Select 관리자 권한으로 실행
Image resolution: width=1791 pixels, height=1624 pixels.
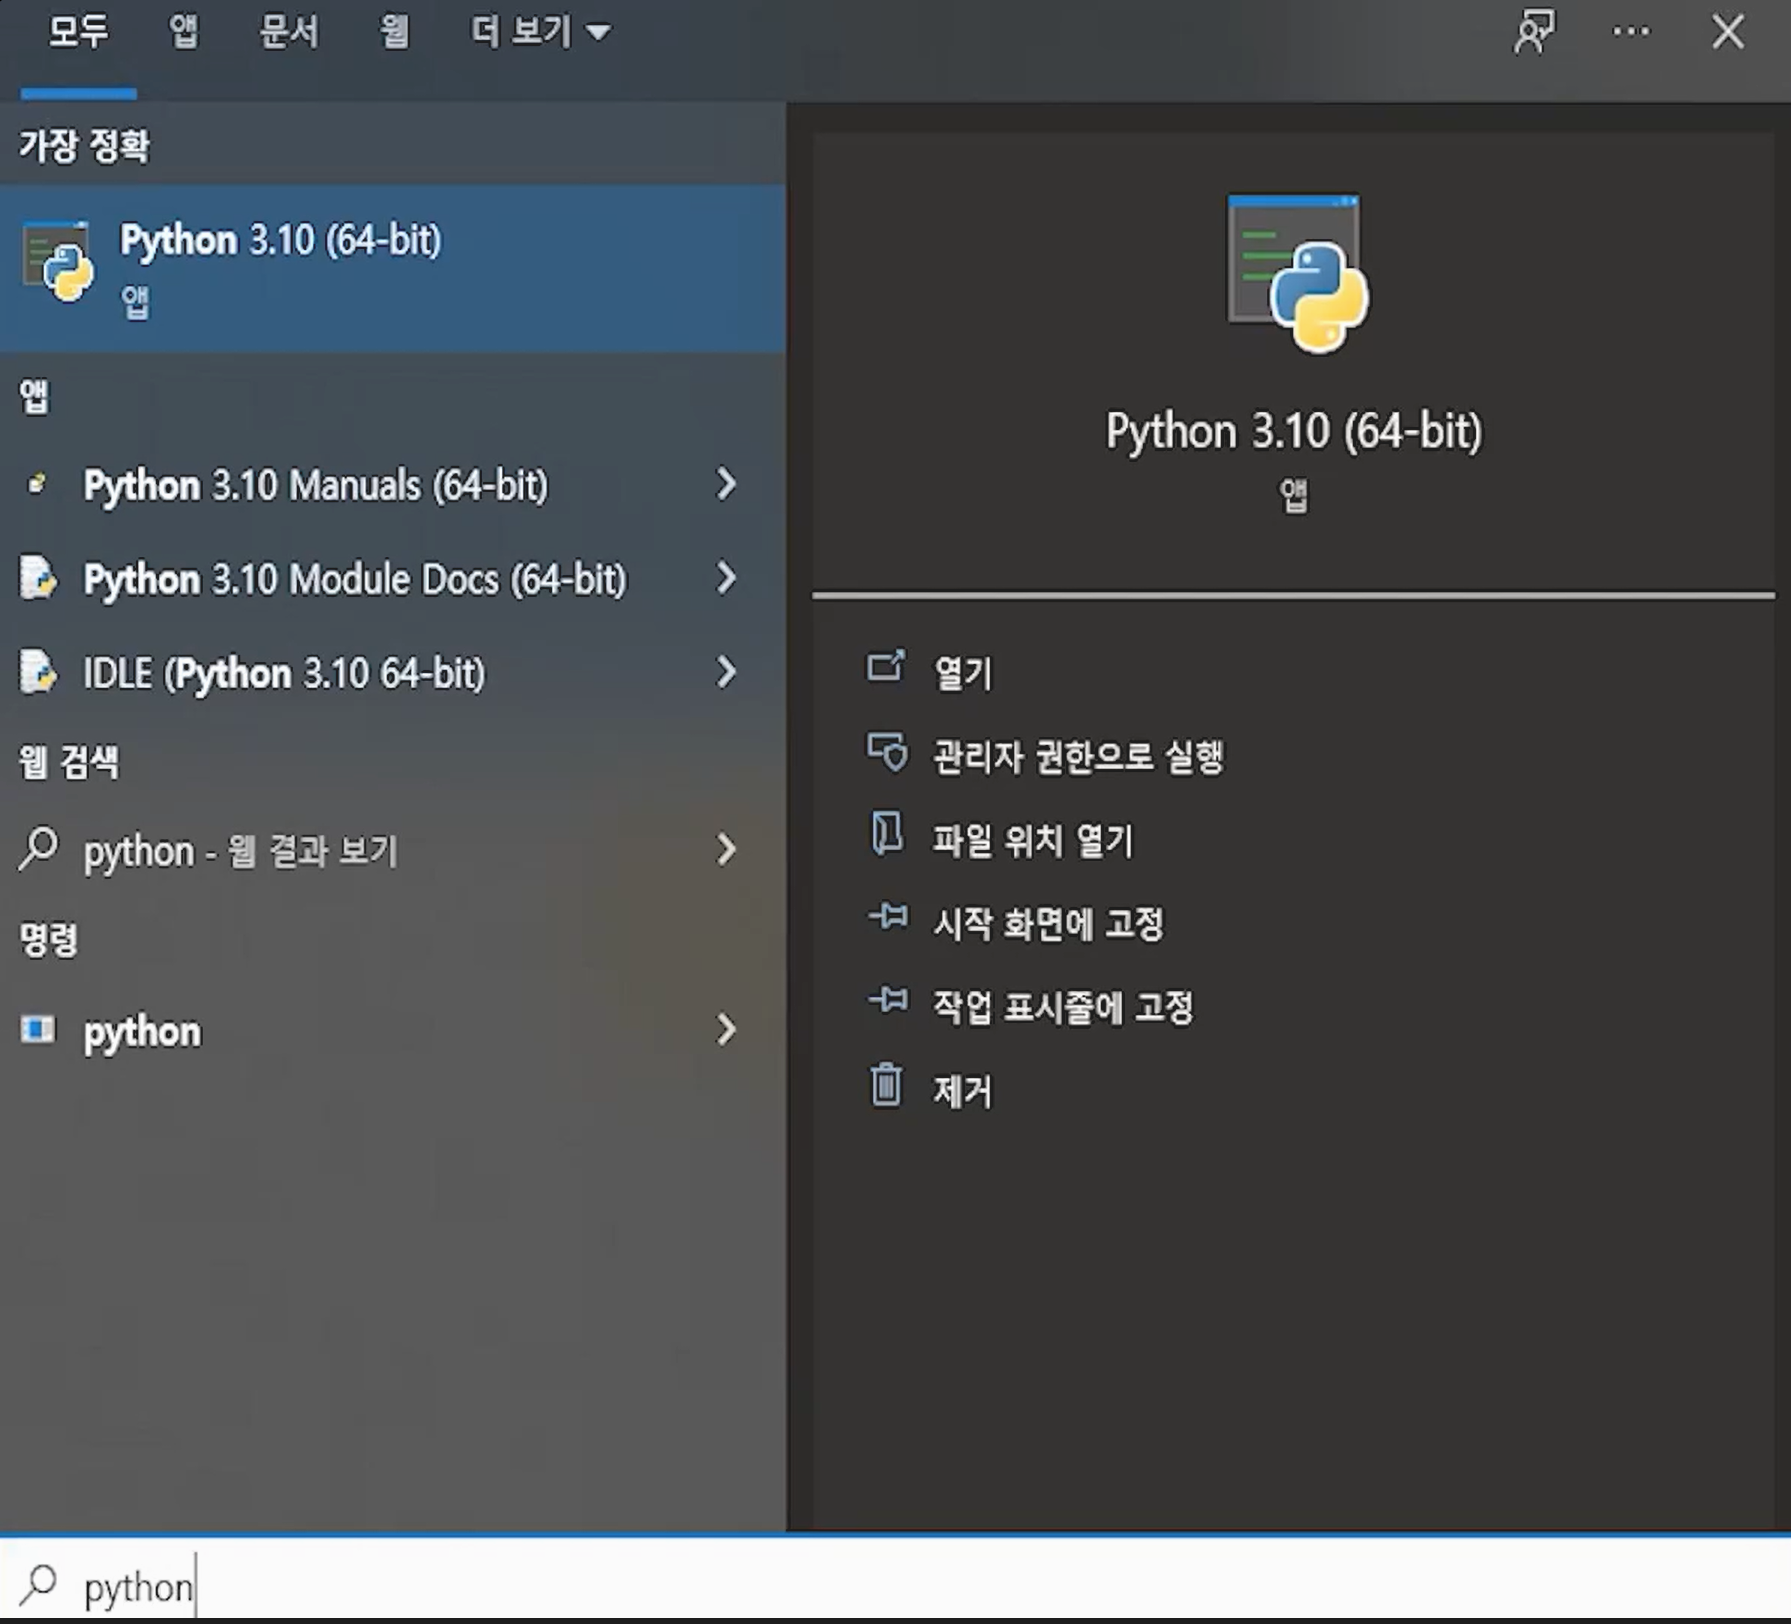point(1078,756)
